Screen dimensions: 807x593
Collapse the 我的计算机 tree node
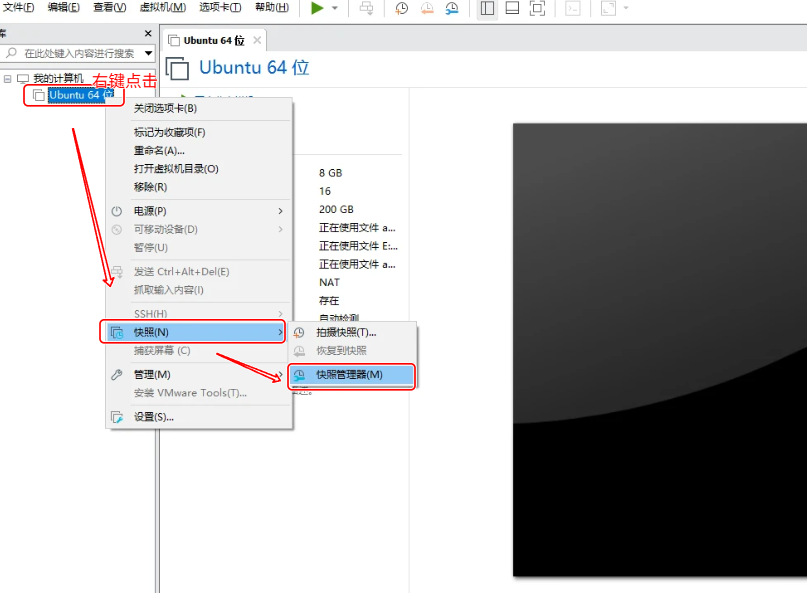(7, 79)
